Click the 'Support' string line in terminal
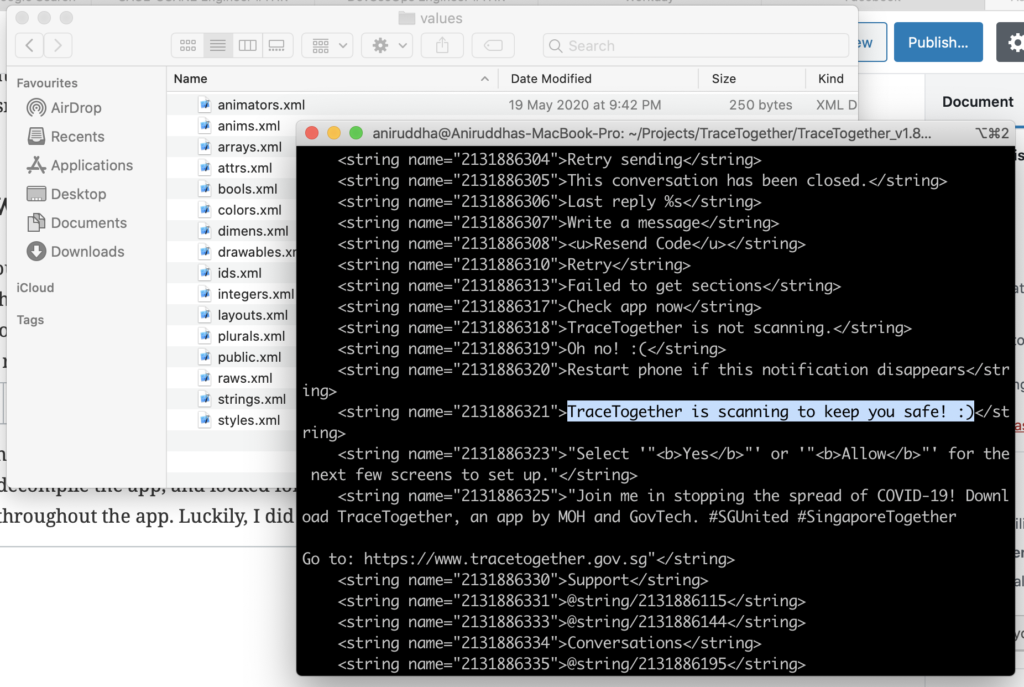This screenshot has height=687, width=1024. point(522,580)
